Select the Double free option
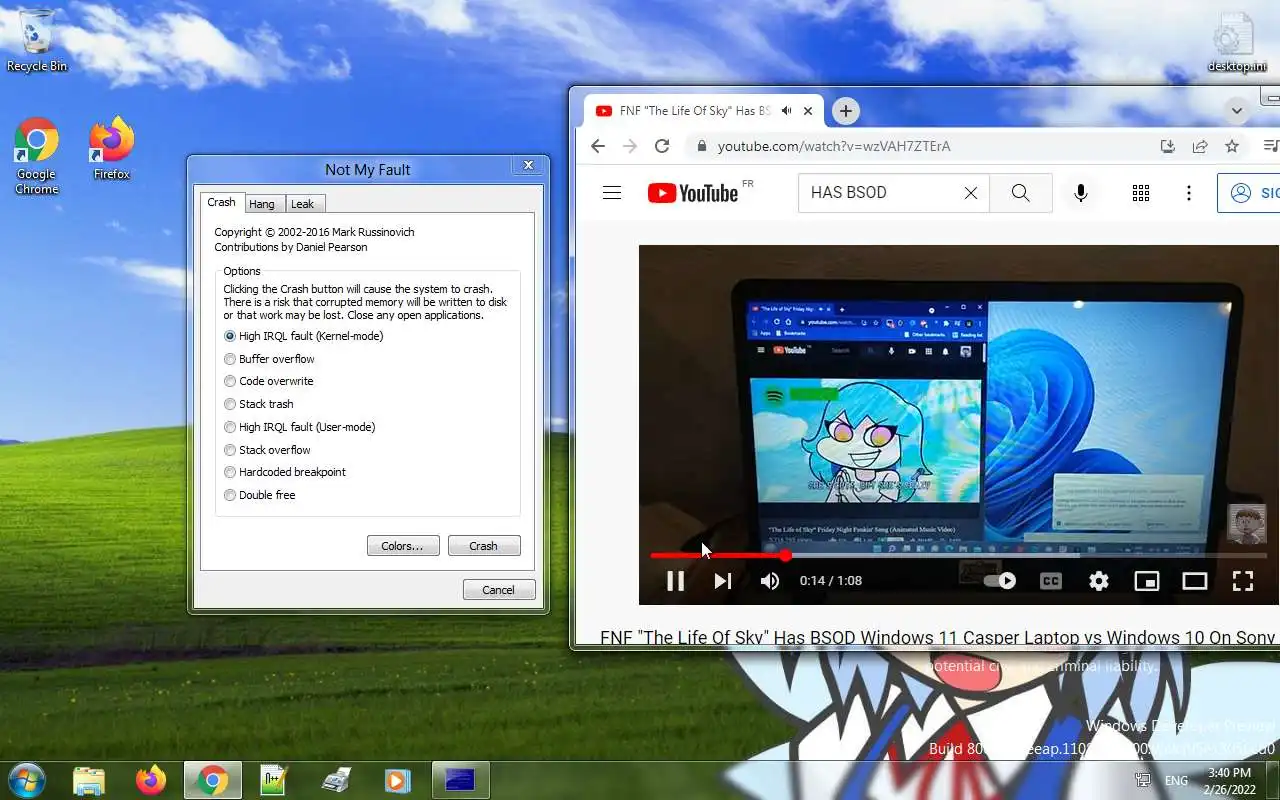This screenshot has width=1280, height=800. [260, 495]
